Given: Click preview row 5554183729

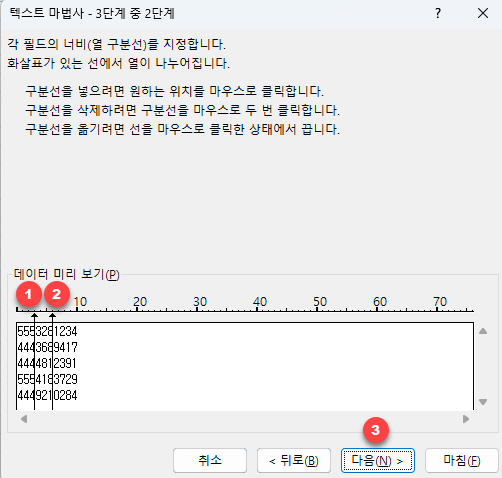Looking at the screenshot, I should (x=47, y=379).
